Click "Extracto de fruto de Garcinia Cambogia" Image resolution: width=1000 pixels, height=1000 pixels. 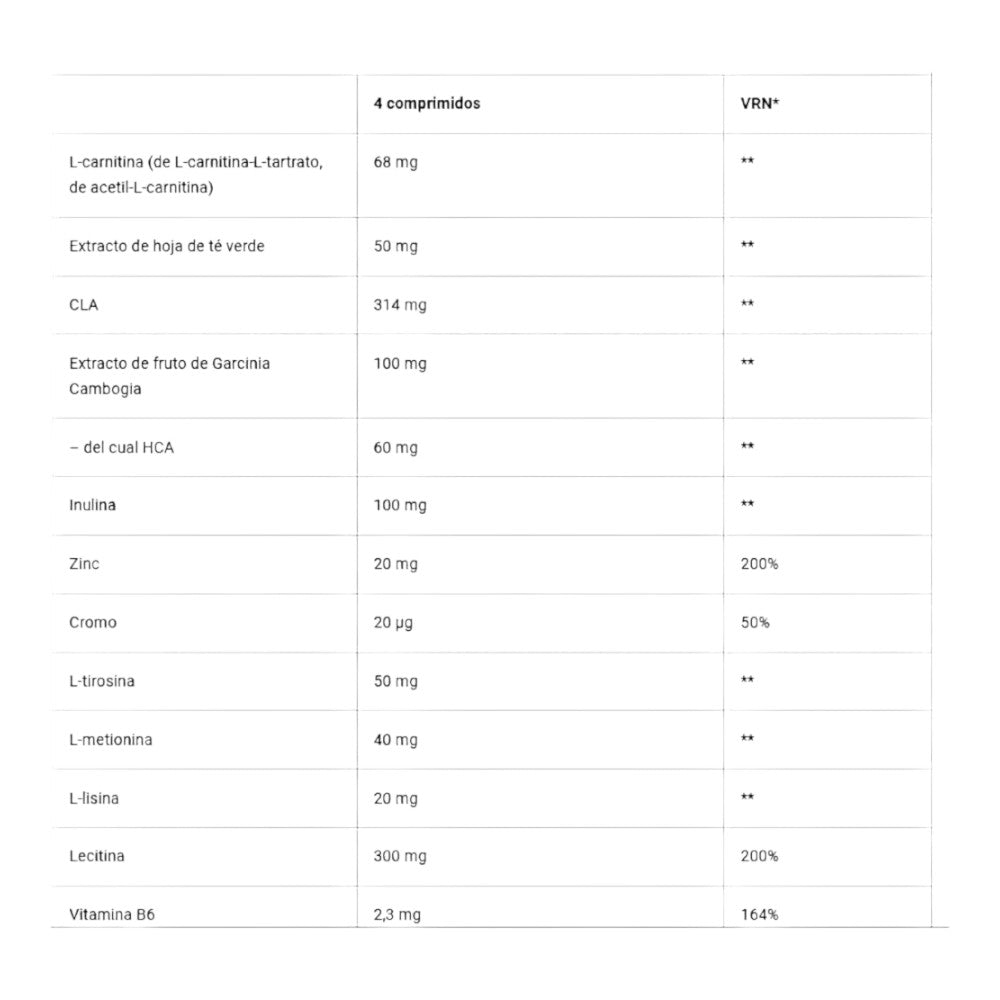pyautogui.click(x=170, y=376)
